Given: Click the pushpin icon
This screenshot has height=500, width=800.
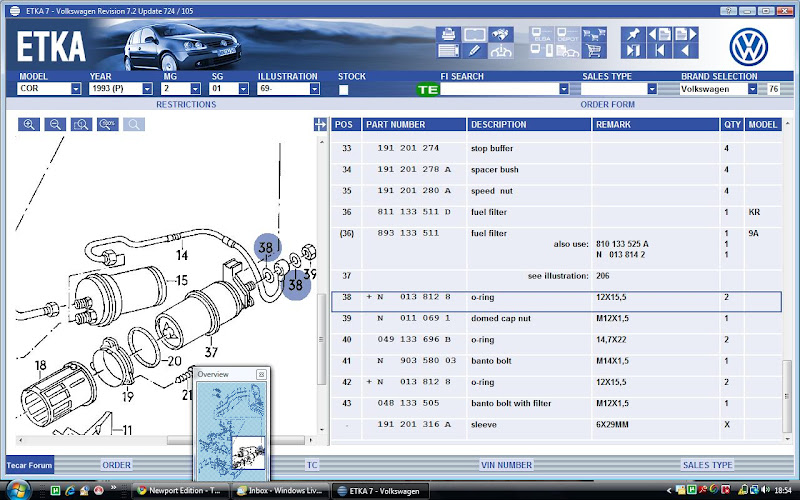Looking at the screenshot, I should (x=632, y=34).
